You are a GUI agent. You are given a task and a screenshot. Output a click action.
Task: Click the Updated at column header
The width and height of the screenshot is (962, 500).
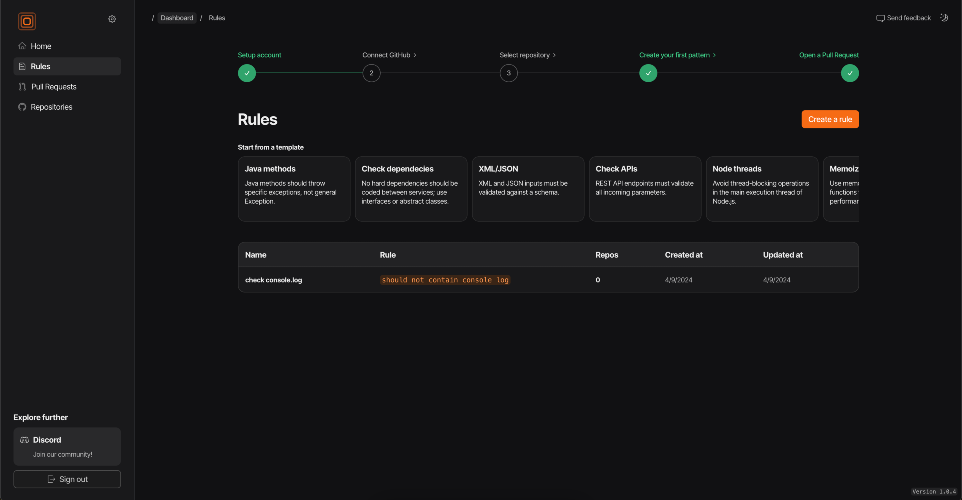pyautogui.click(x=783, y=255)
